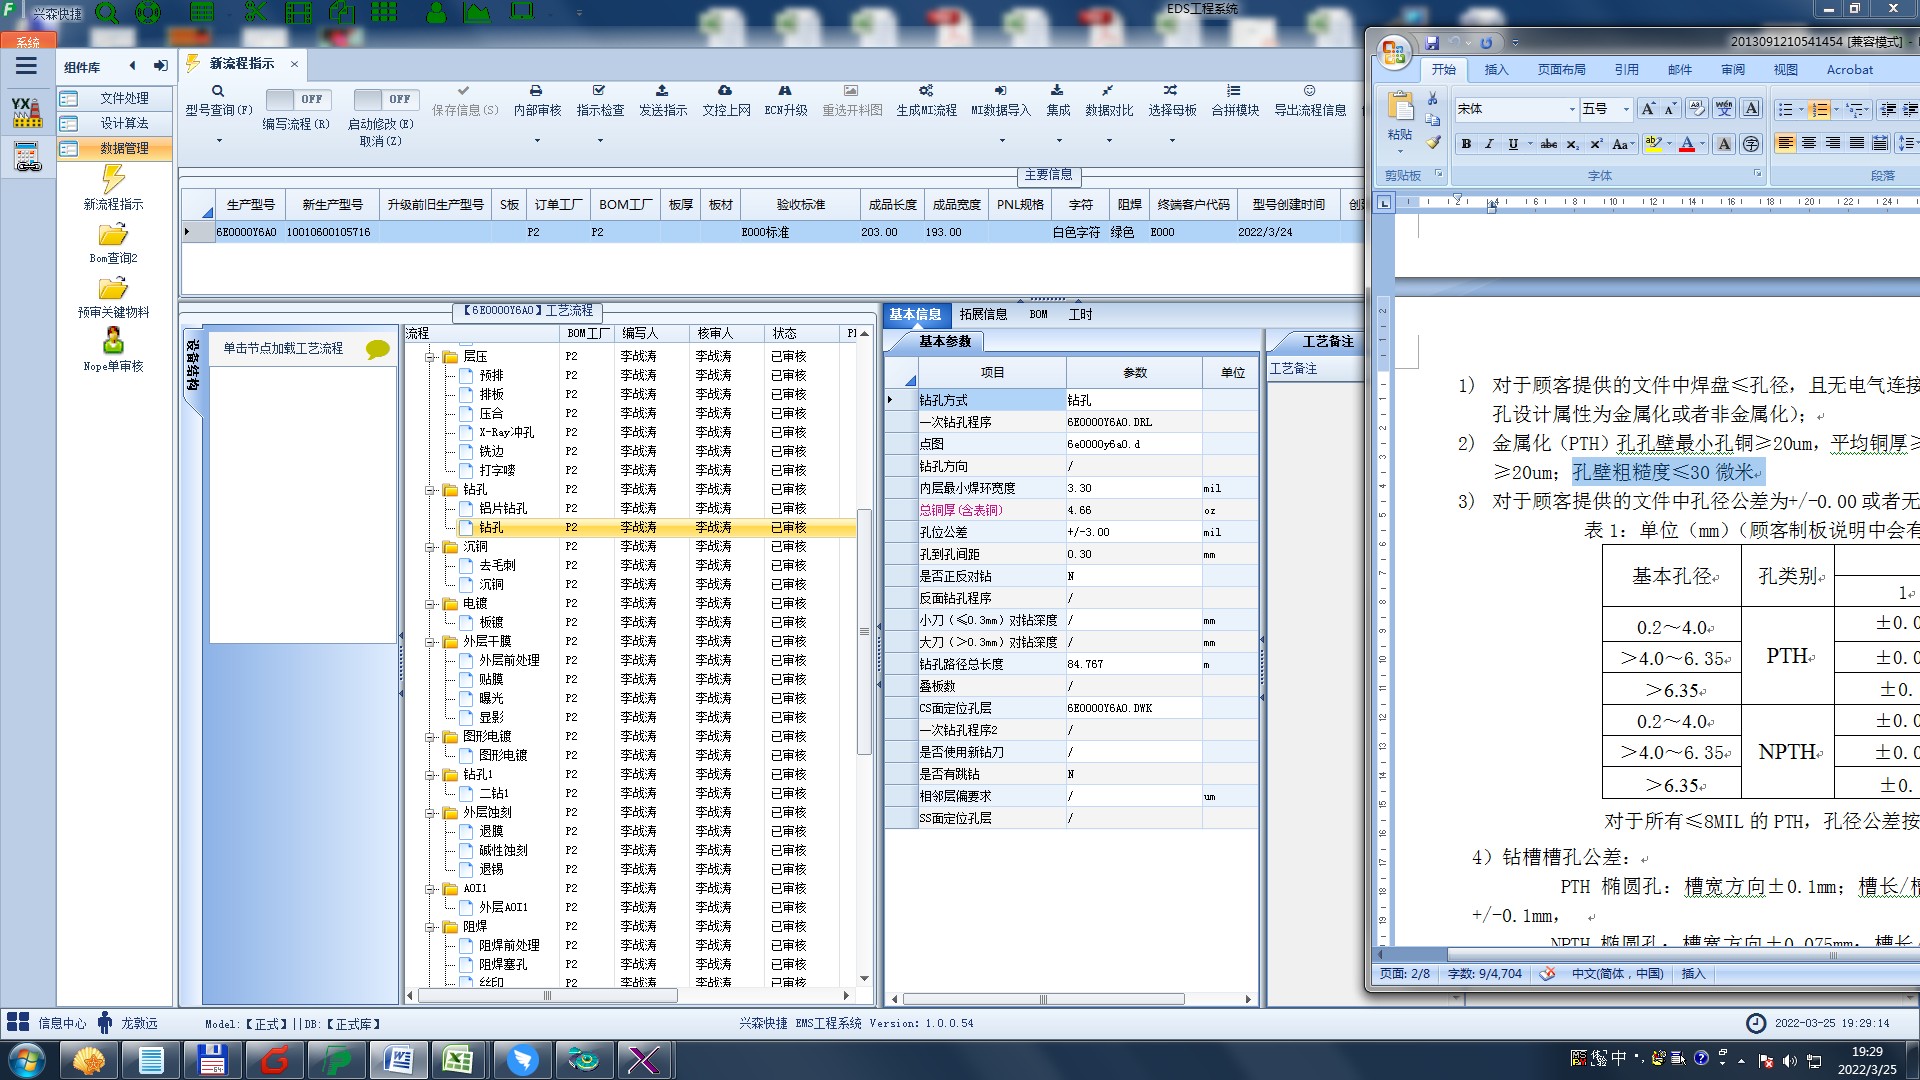The image size is (1920, 1080).
Task: Click the bold button in Word ribbon
Action: point(1466,144)
